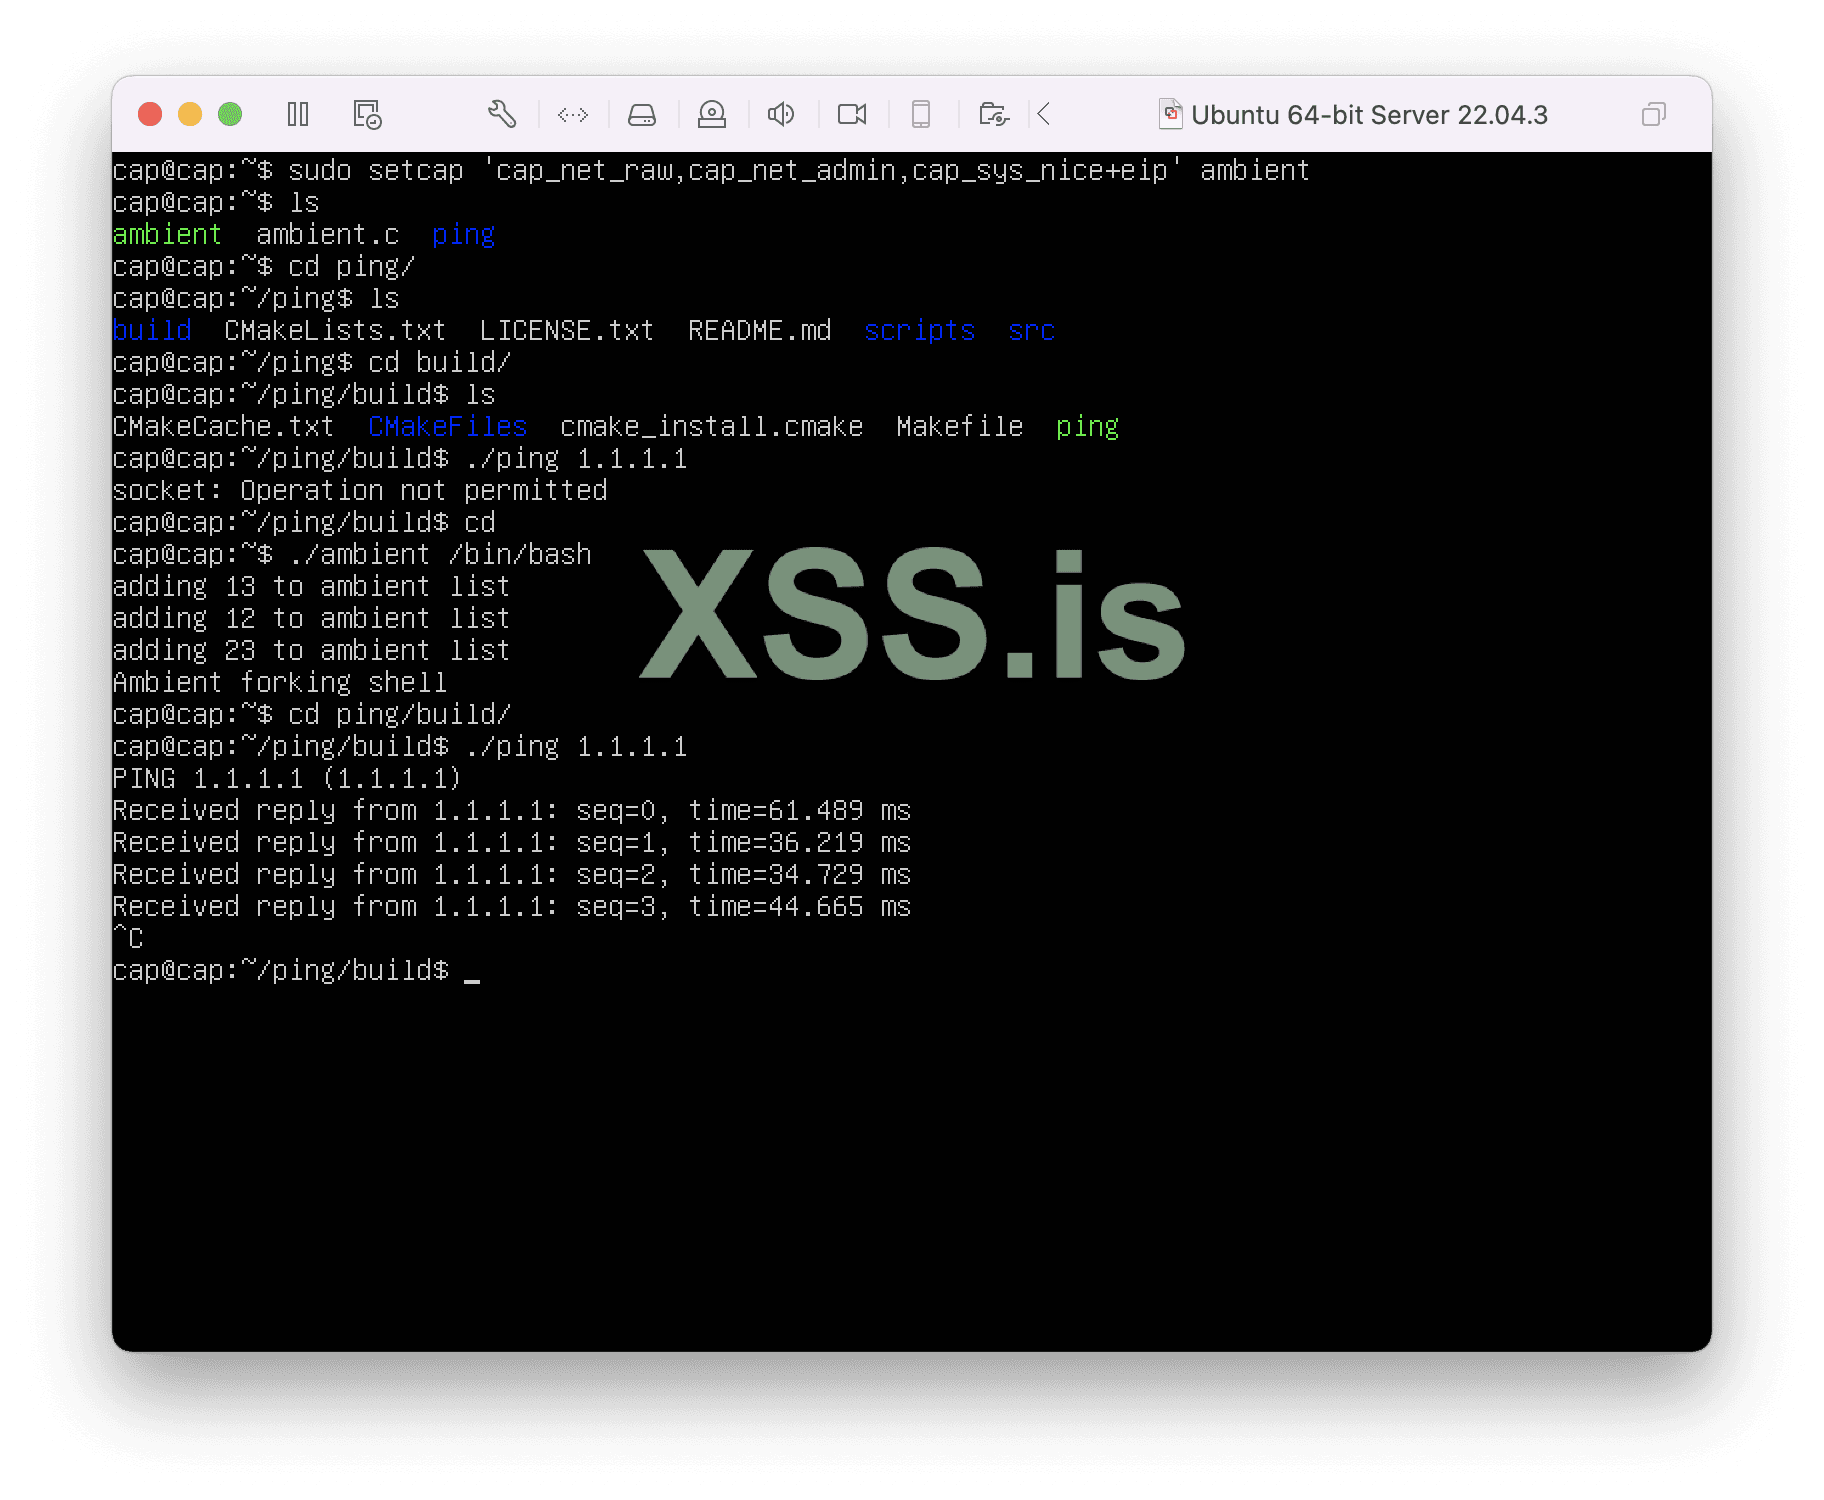Click the CD/DVD drive icon

tap(712, 115)
